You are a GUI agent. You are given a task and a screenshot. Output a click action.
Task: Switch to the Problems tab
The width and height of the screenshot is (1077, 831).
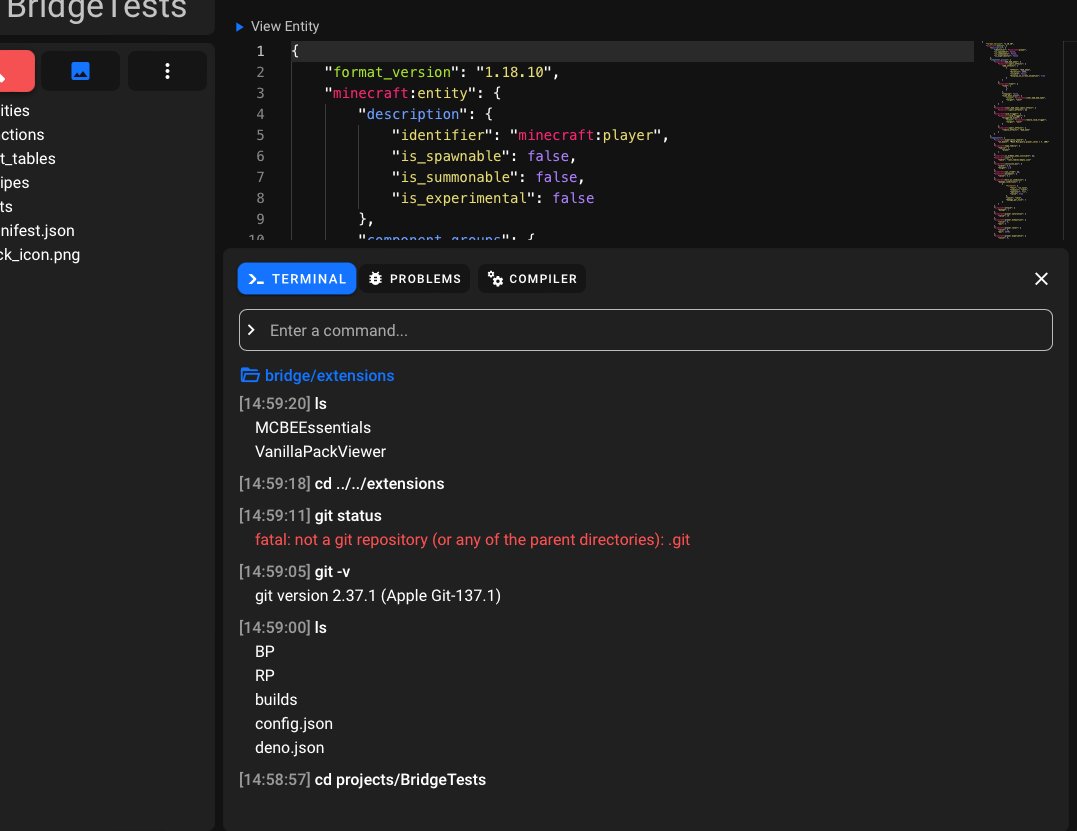click(415, 279)
